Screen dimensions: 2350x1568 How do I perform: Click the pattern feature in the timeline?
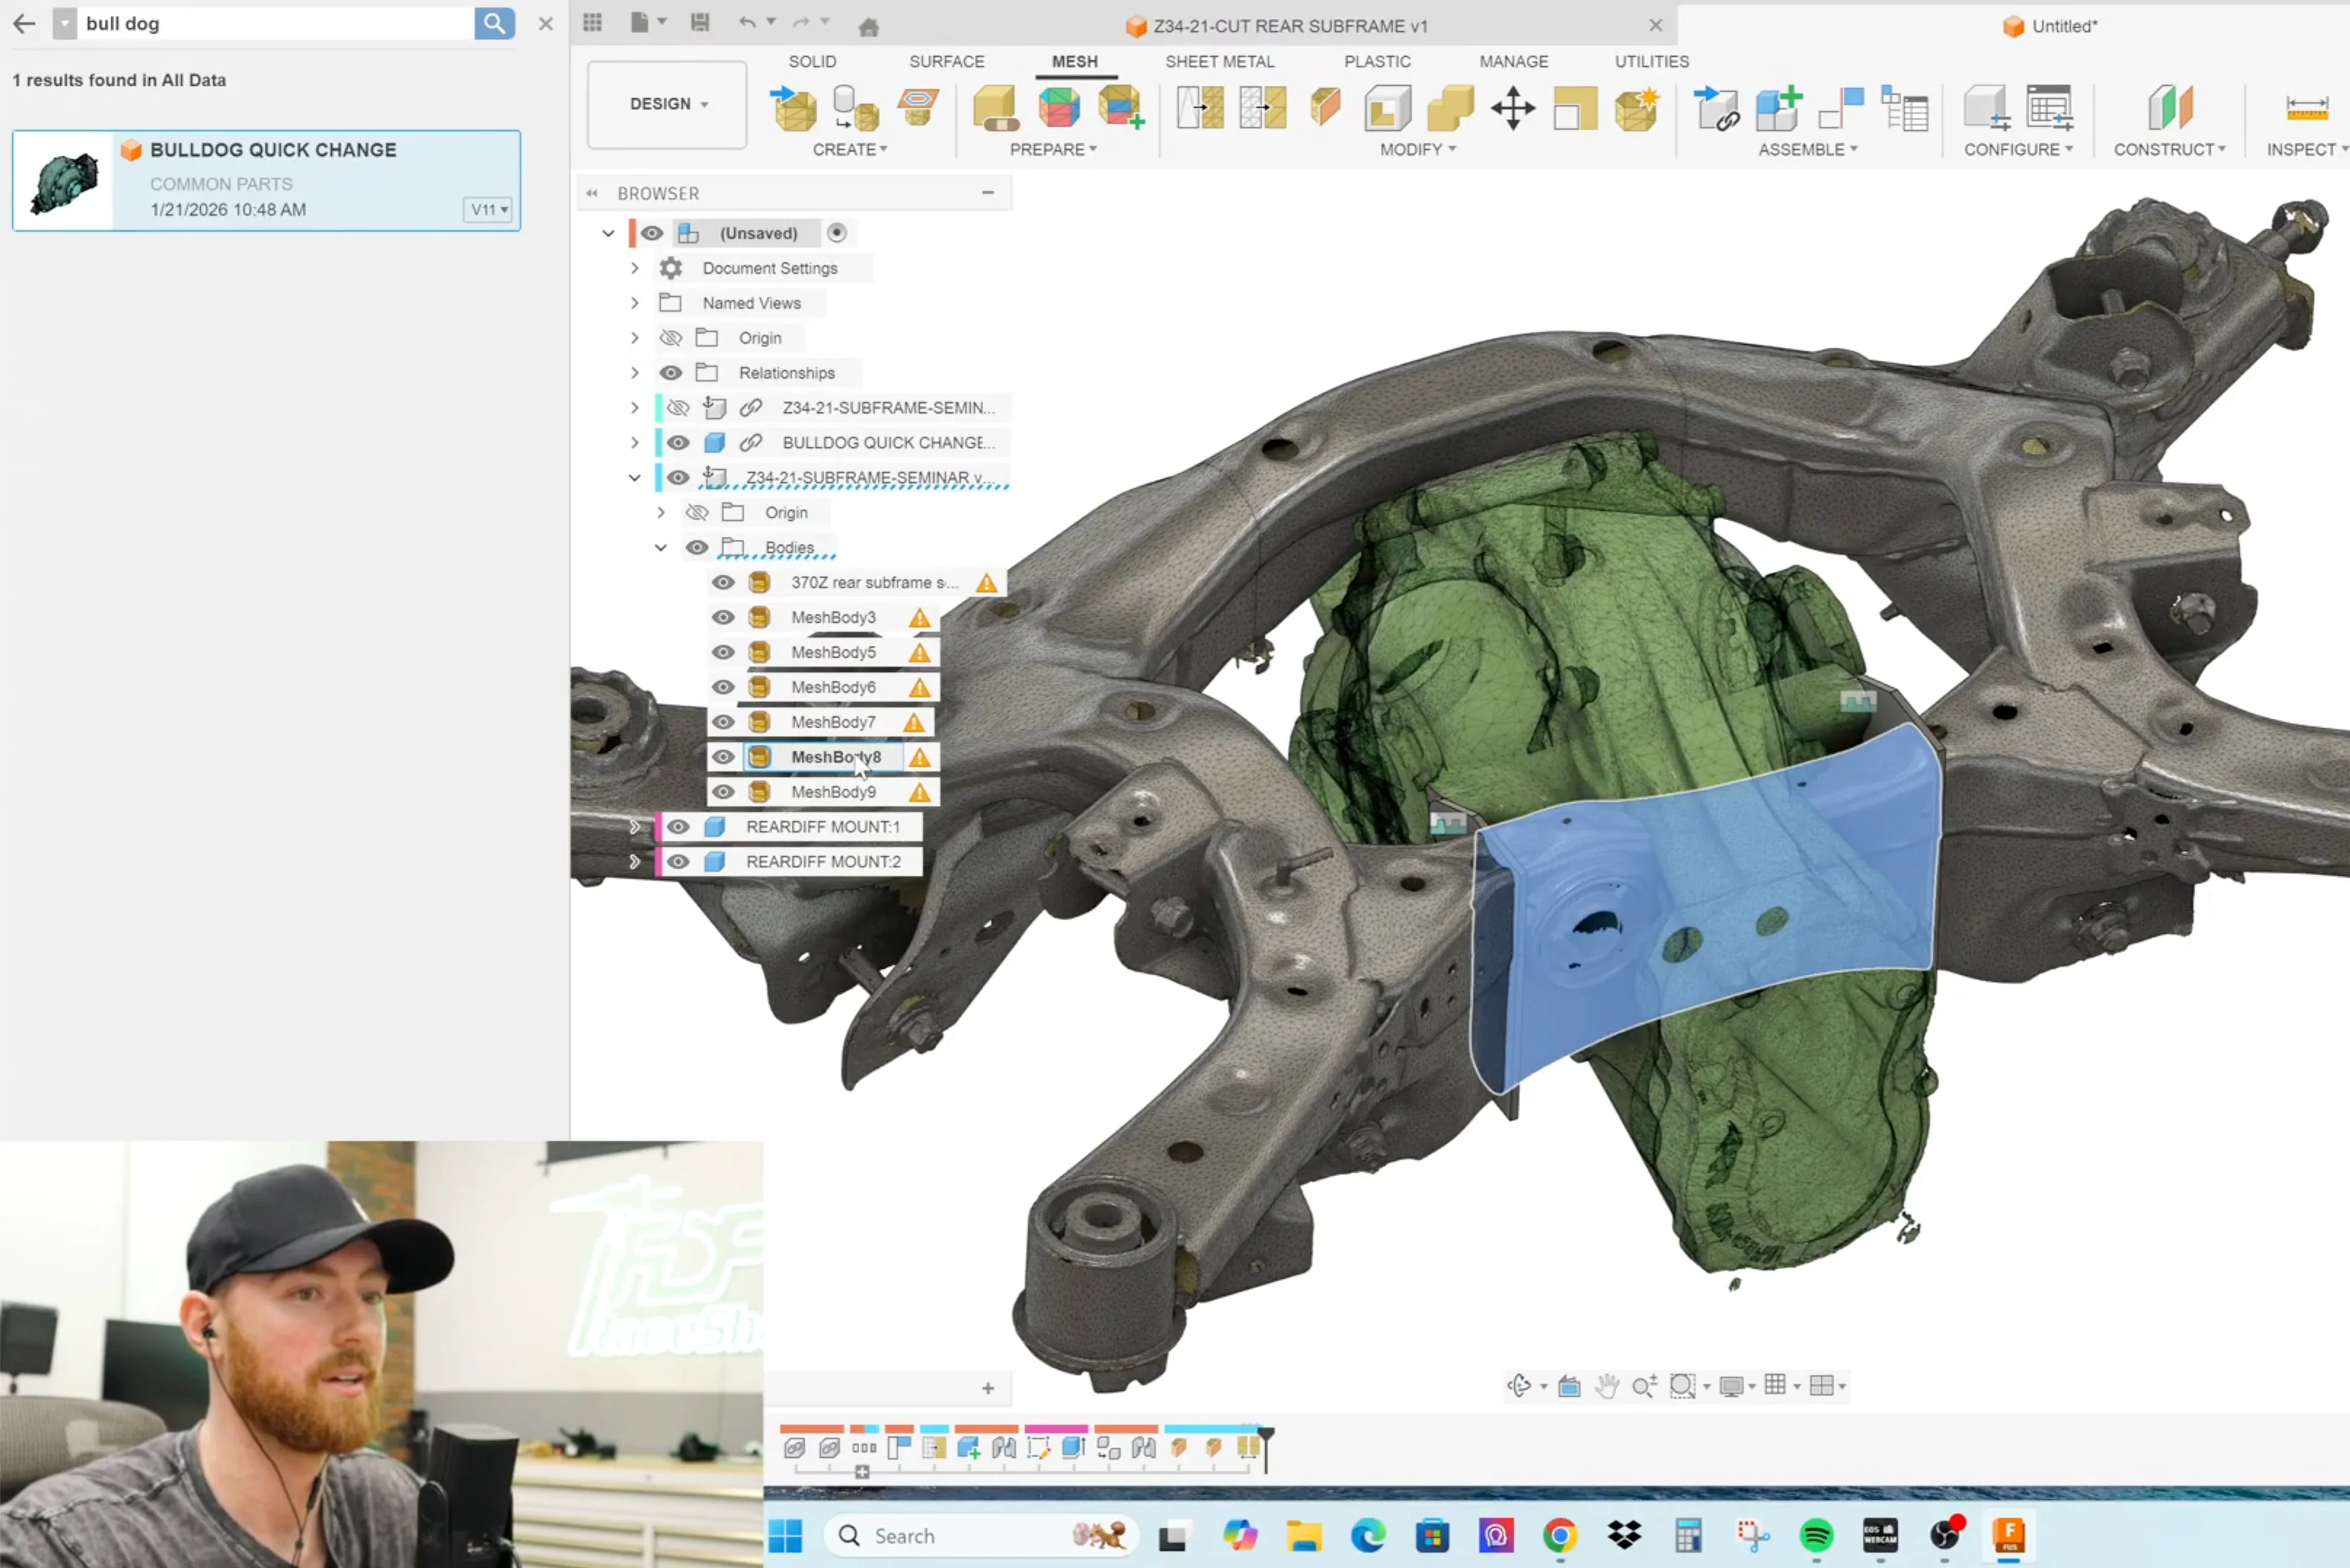864,1447
